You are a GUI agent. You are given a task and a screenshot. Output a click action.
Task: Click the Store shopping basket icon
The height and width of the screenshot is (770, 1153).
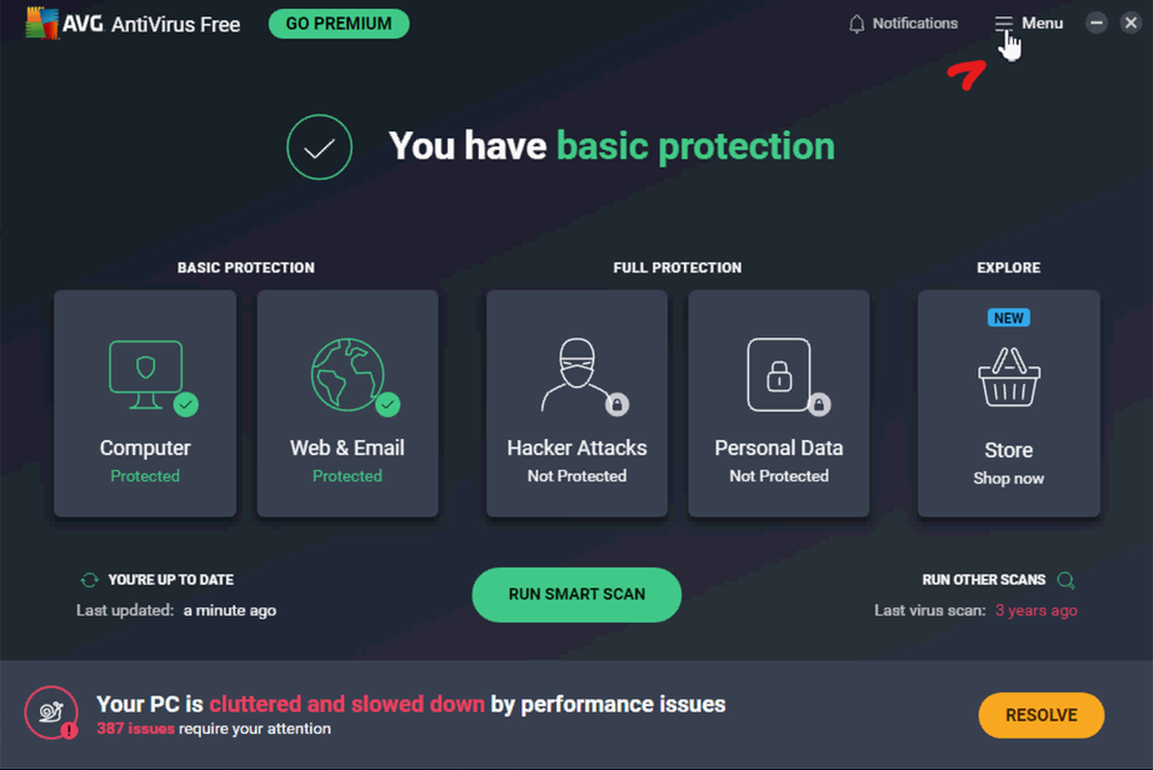(1008, 378)
